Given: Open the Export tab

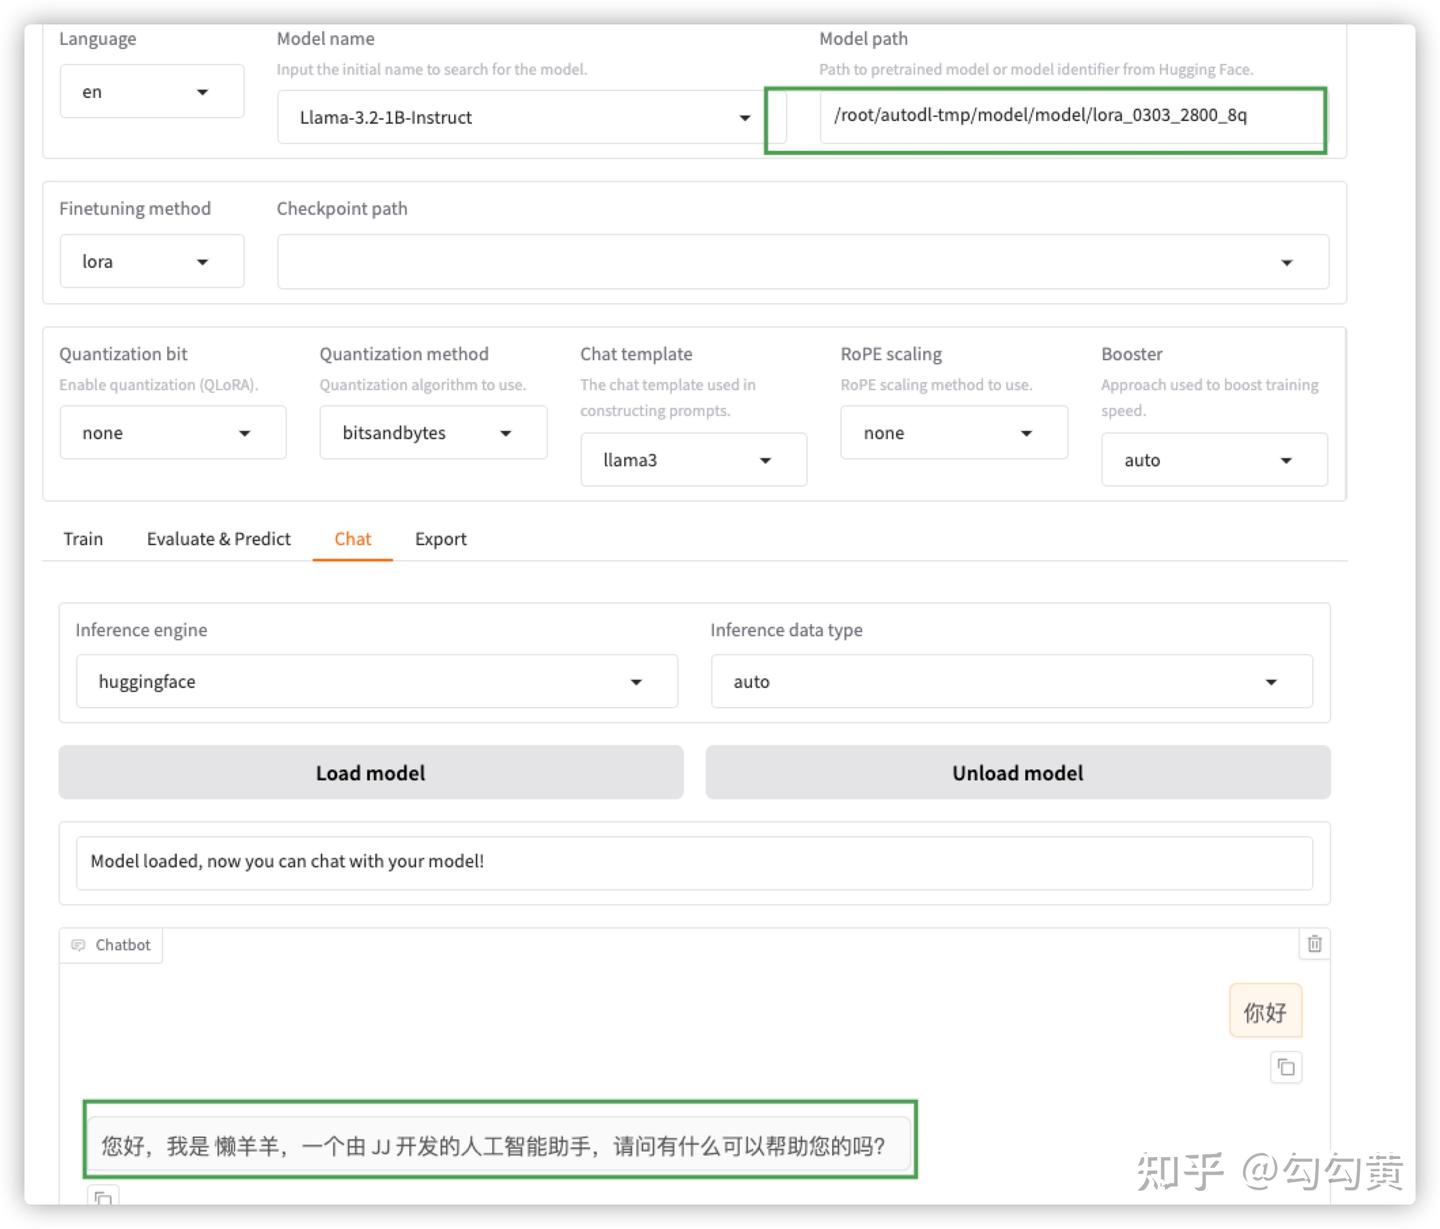Looking at the screenshot, I should click(441, 539).
